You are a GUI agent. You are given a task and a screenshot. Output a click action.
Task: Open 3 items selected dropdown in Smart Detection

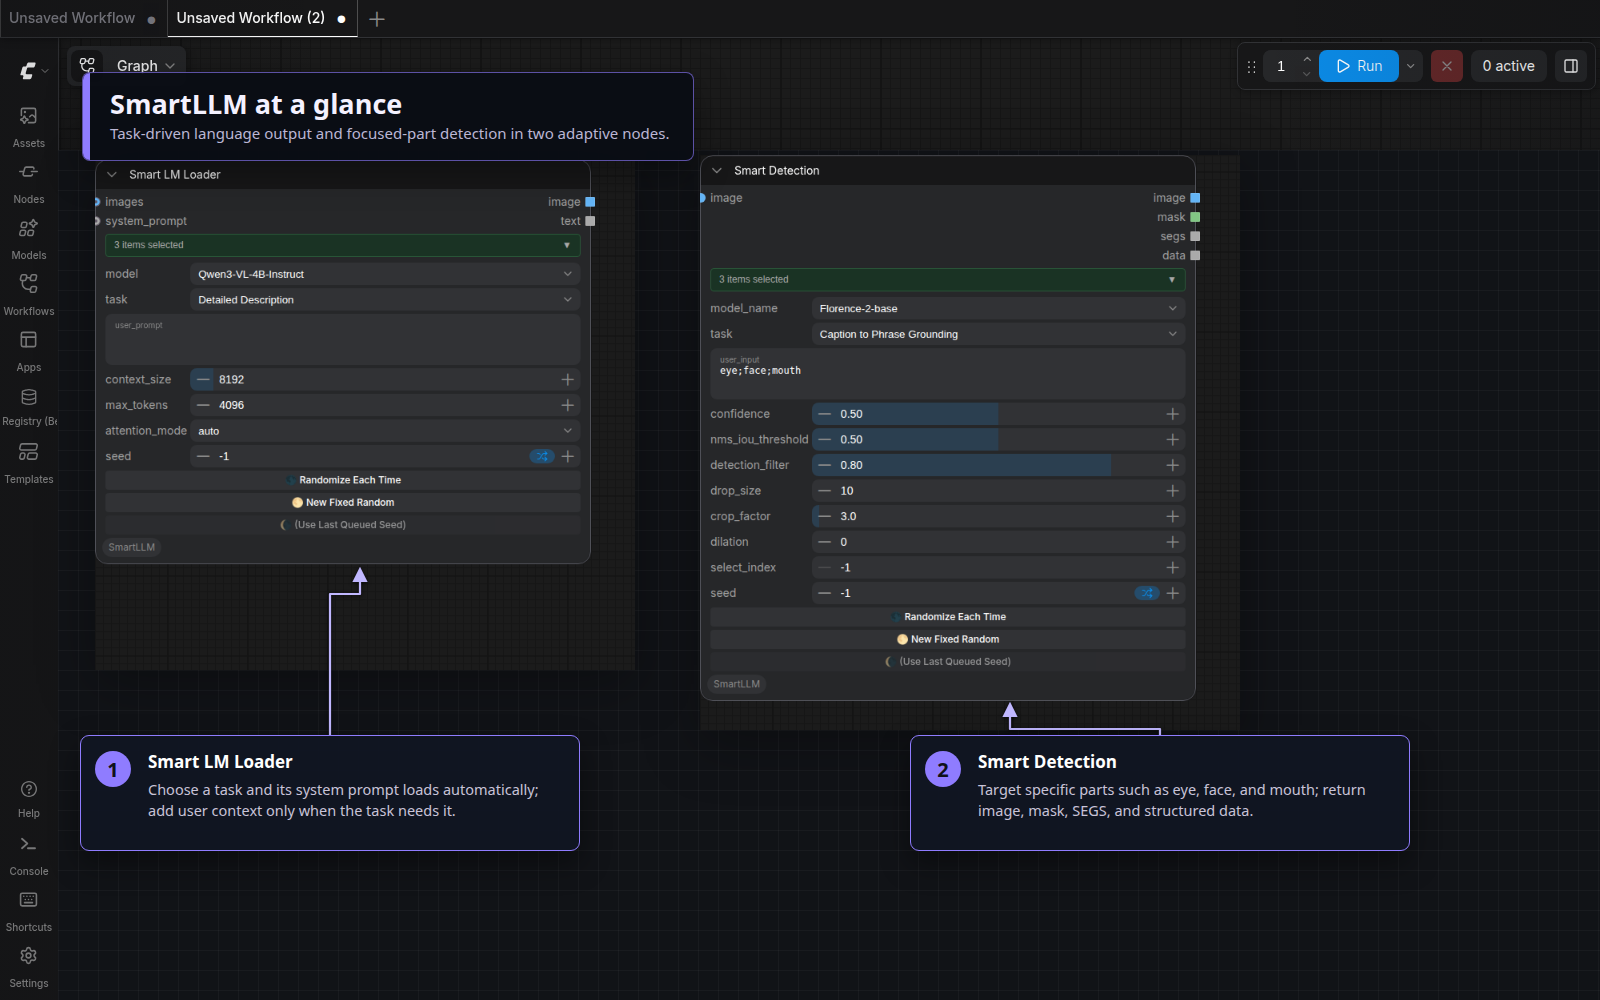point(948,279)
